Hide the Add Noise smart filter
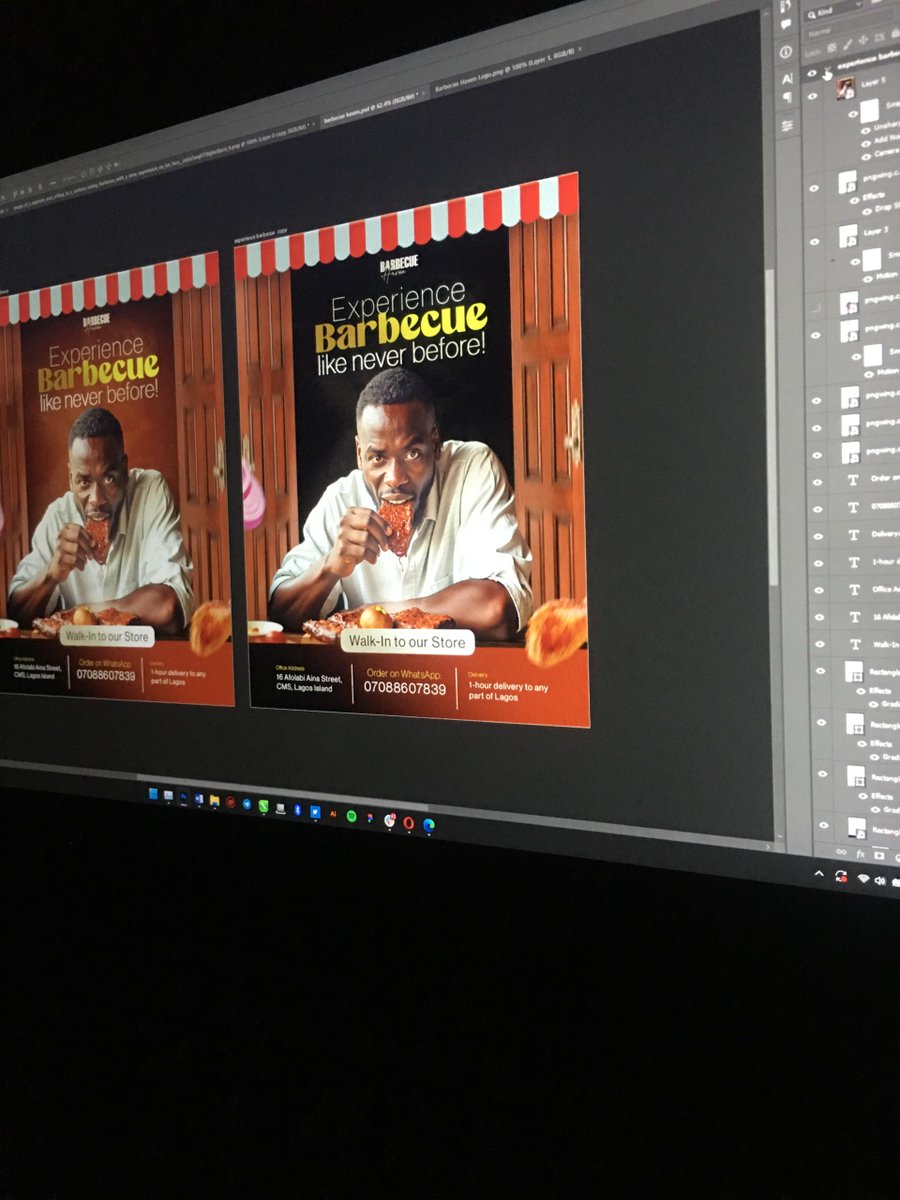 (x=866, y=143)
